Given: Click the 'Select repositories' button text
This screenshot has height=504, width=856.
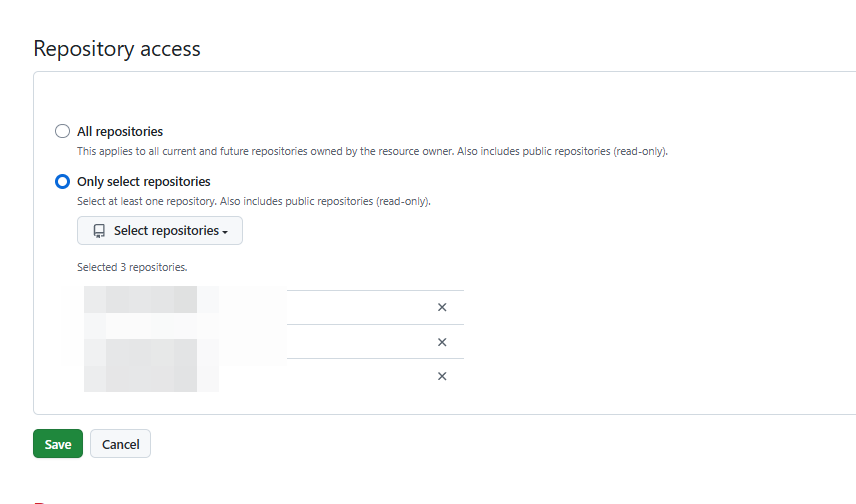Looking at the screenshot, I should [x=166, y=231].
